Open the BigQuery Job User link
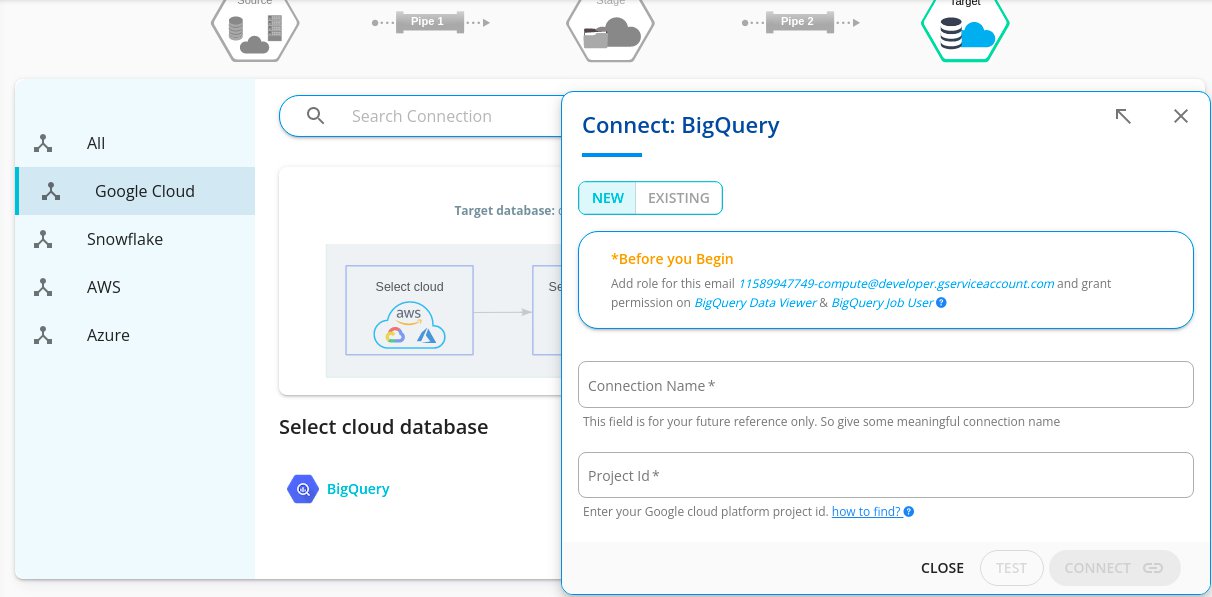This screenshot has height=597, width=1212. (x=882, y=302)
